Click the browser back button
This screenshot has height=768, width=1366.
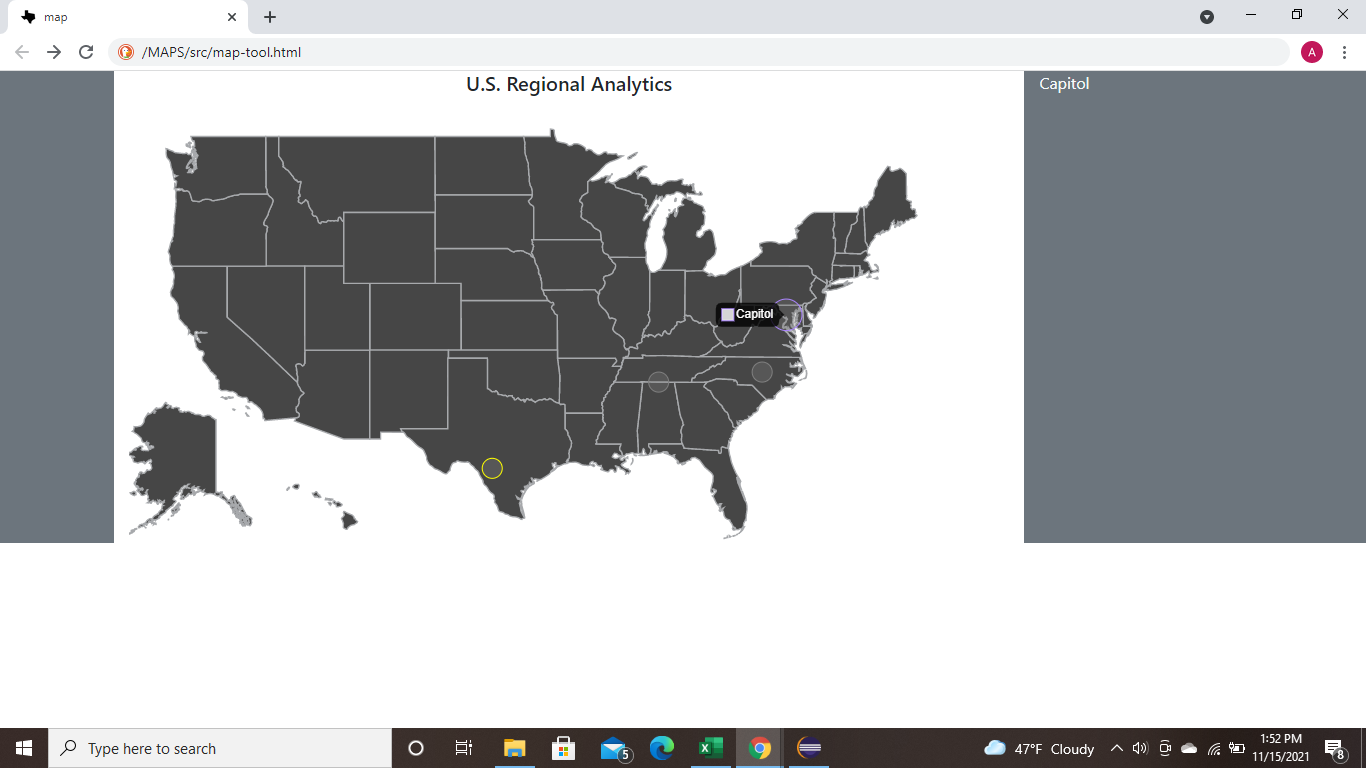point(21,52)
